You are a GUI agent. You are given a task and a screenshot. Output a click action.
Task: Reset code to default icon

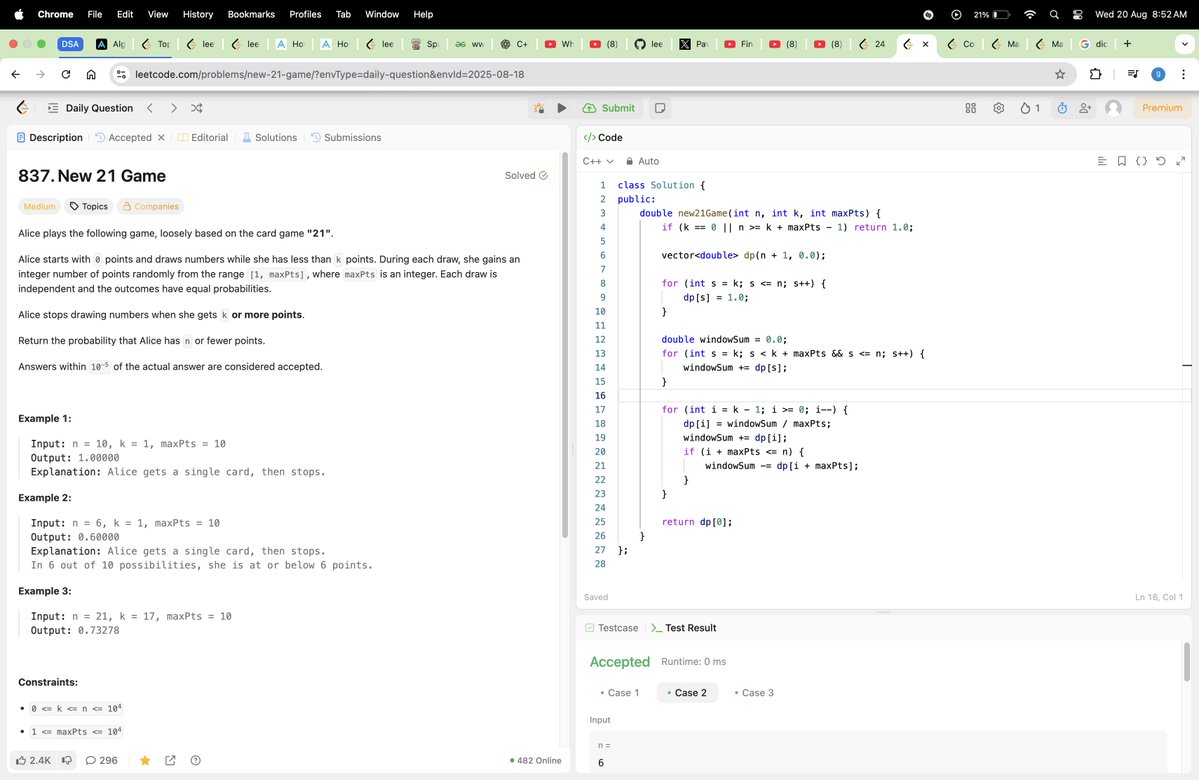point(1161,161)
